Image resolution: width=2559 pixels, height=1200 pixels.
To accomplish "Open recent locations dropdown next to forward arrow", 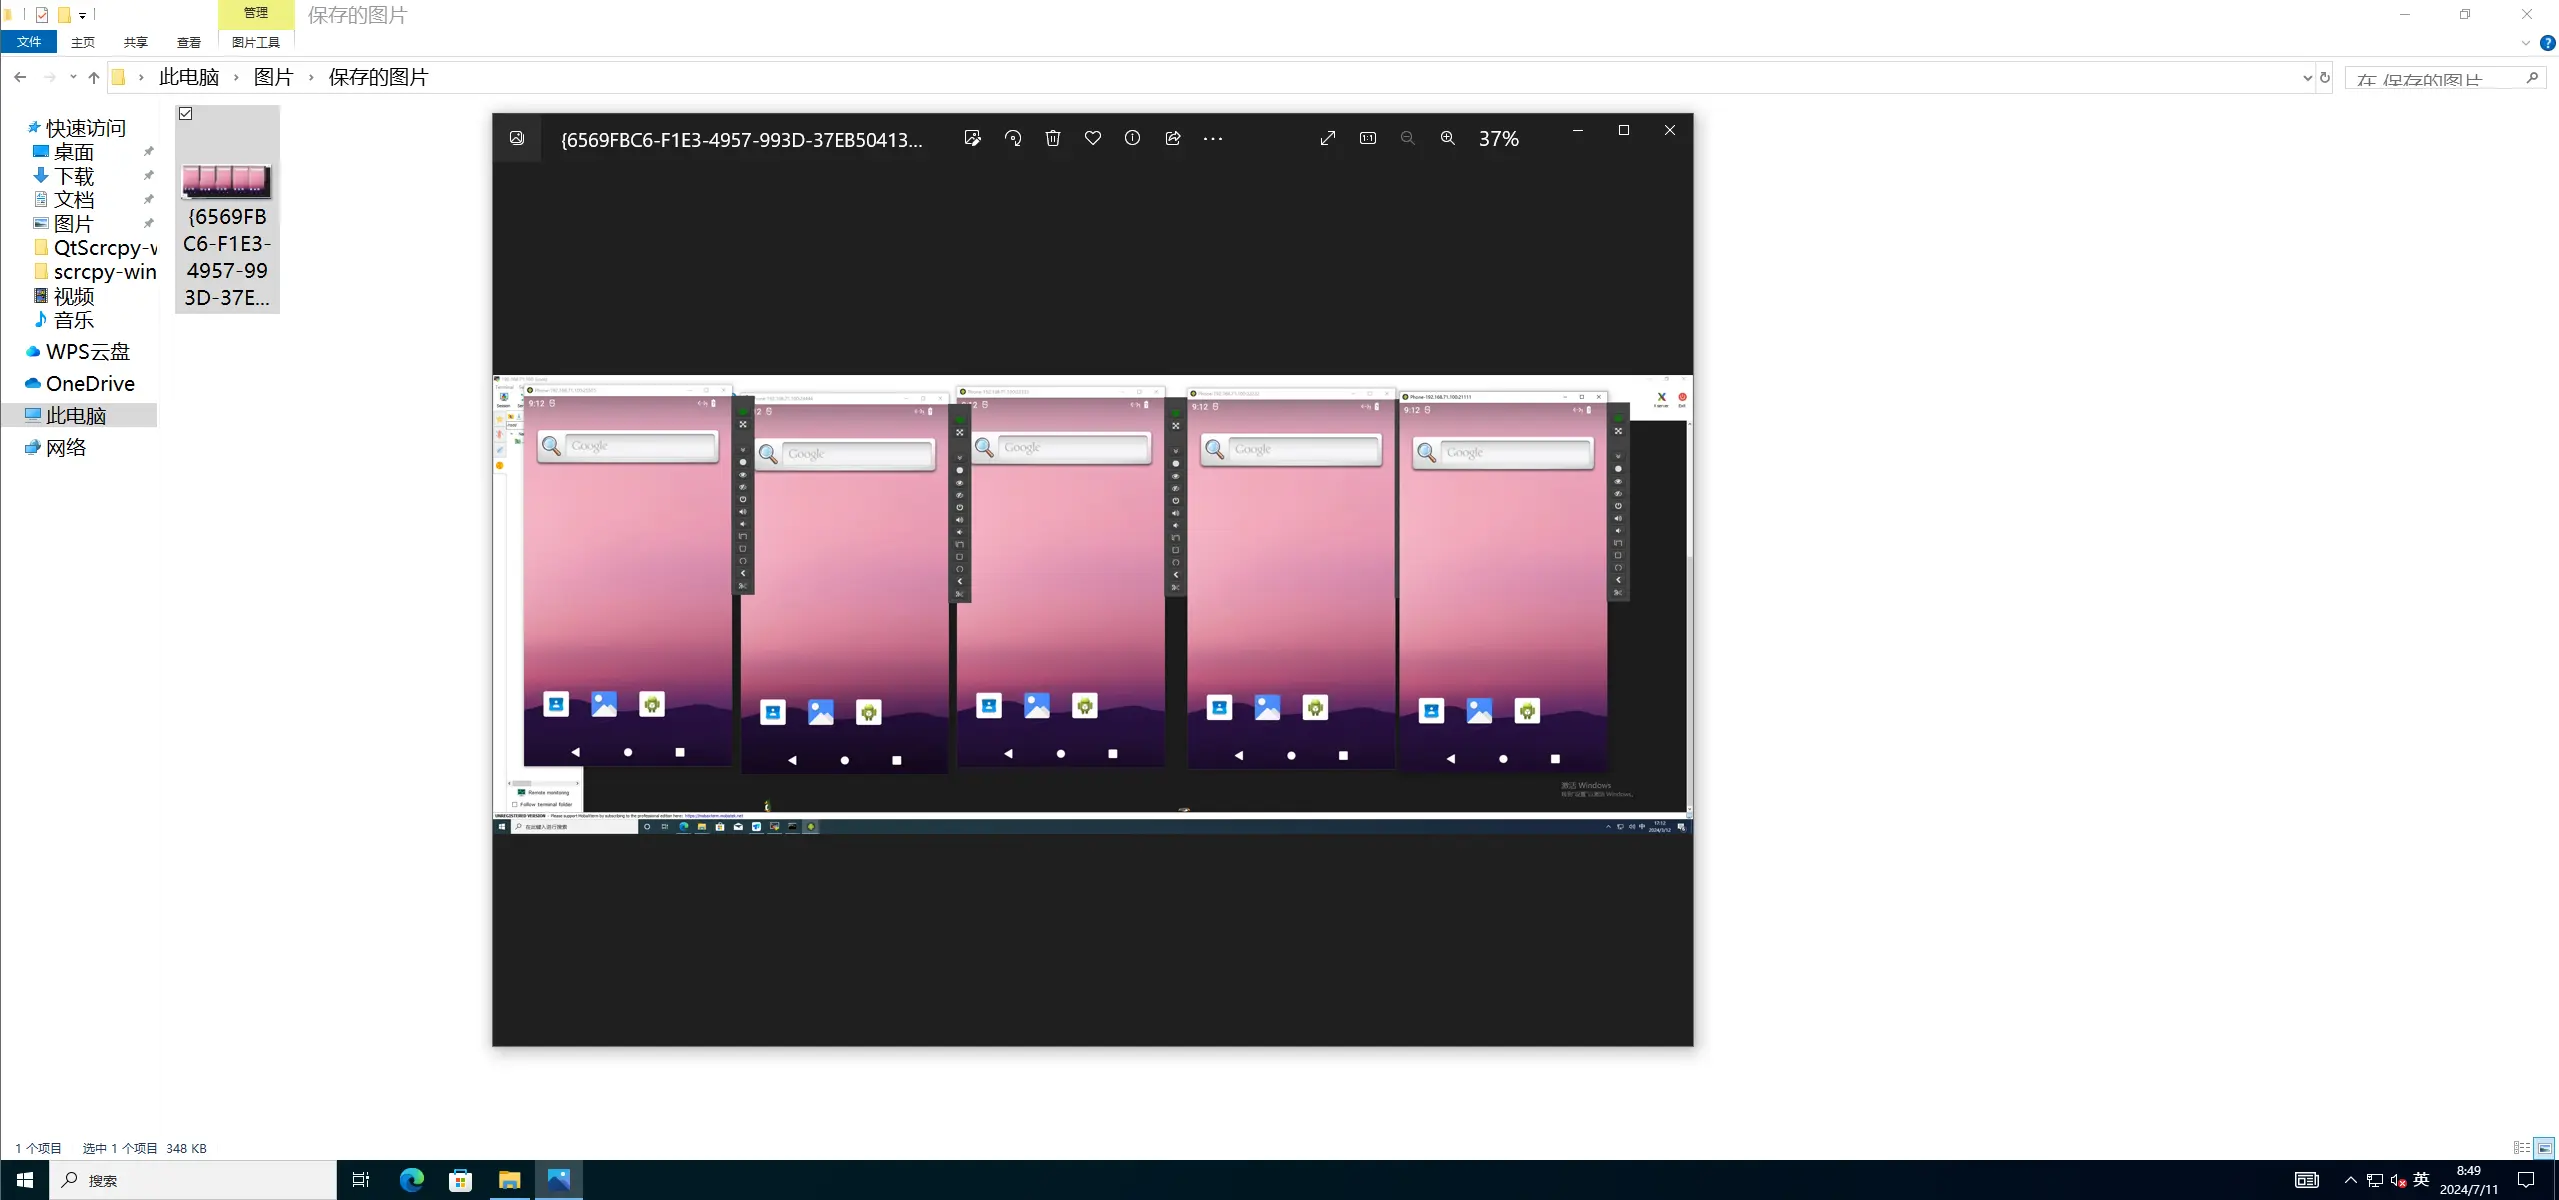I will click(73, 78).
